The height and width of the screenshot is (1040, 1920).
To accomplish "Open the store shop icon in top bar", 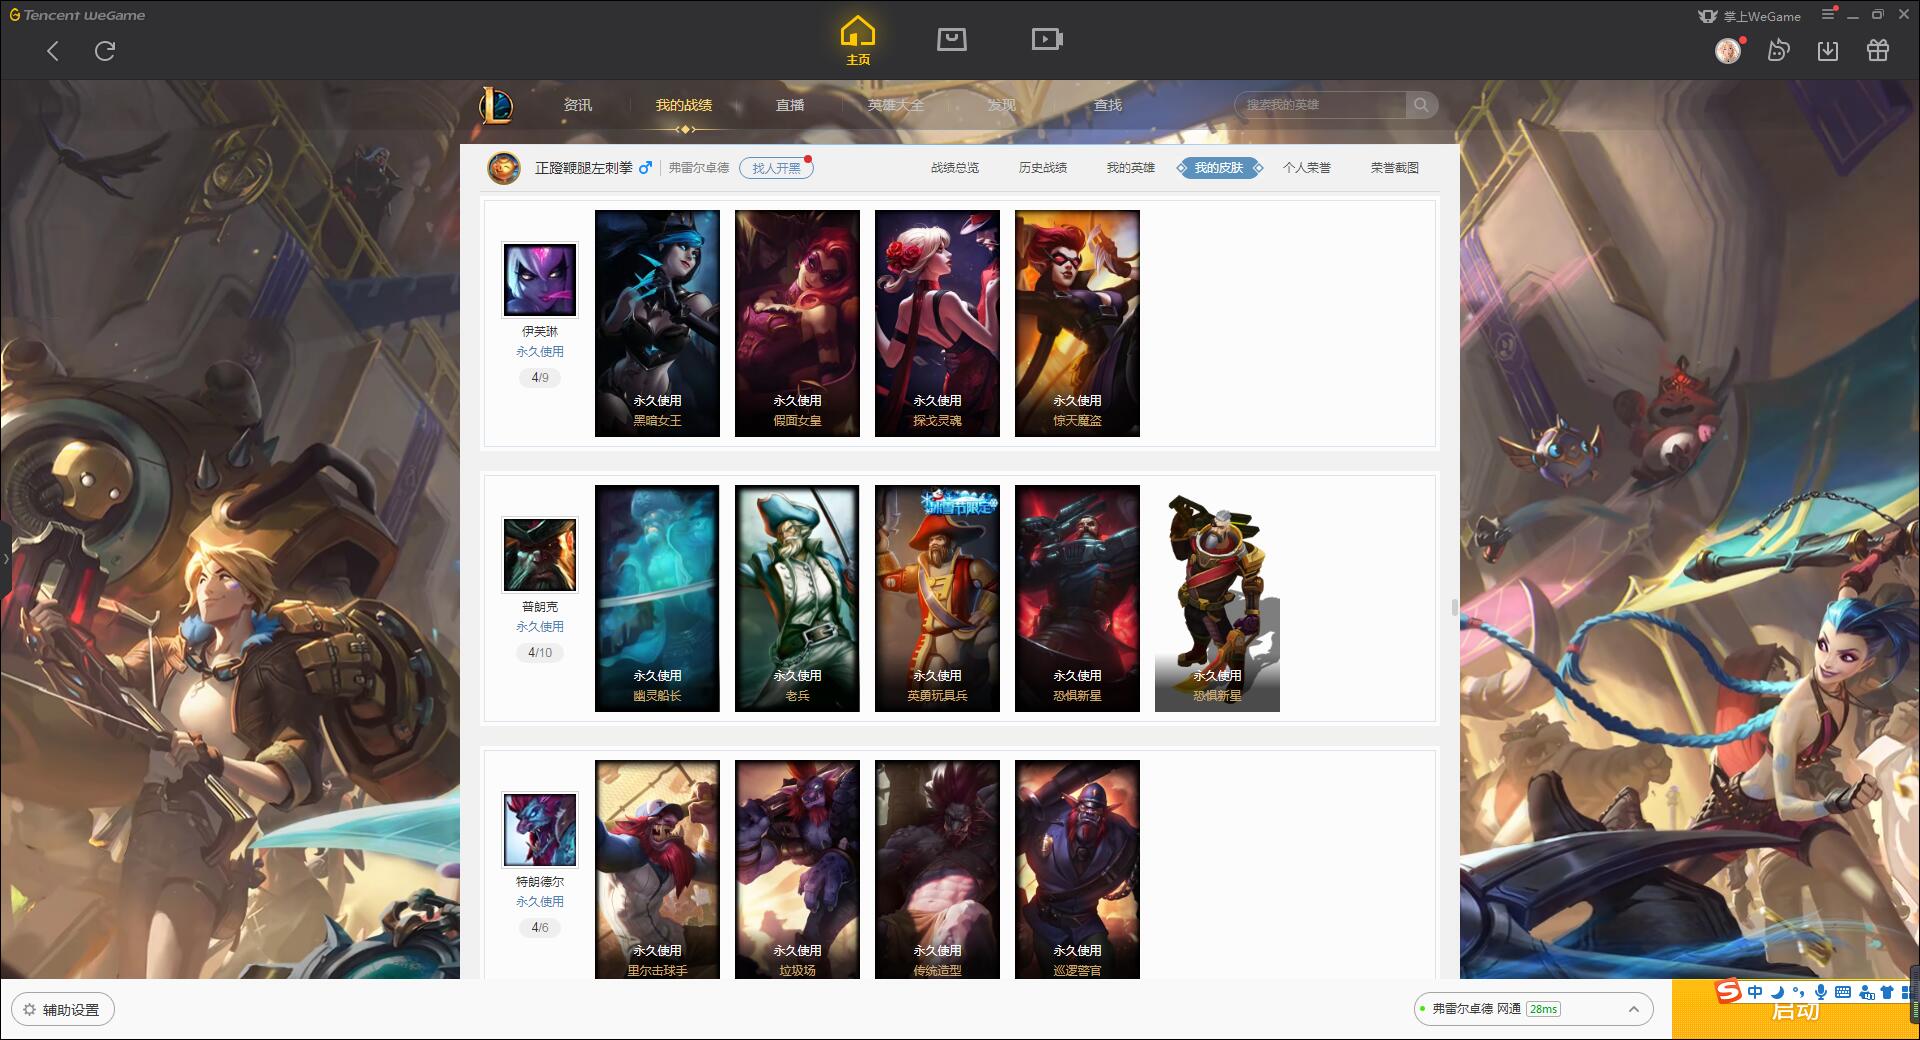I will pos(952,39).
